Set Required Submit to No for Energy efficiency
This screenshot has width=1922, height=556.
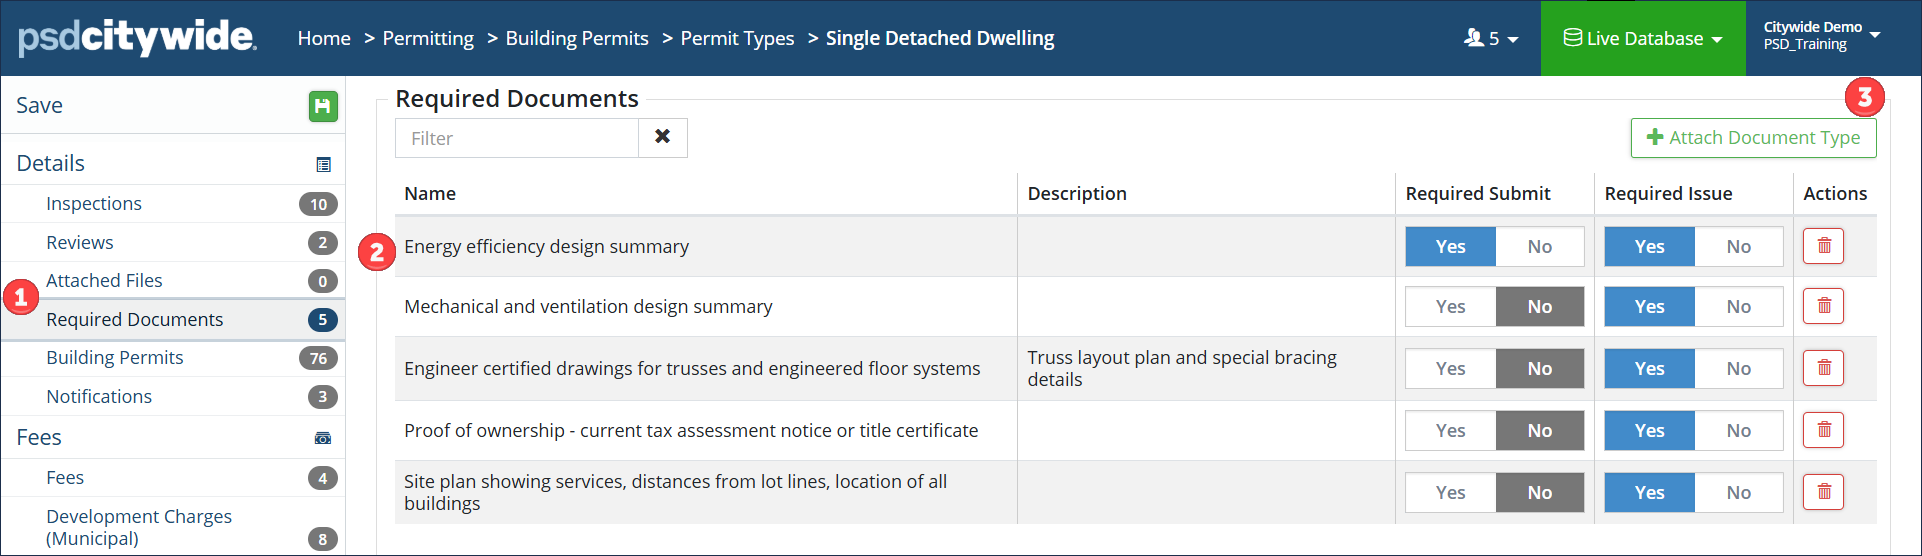point(1539,247)
